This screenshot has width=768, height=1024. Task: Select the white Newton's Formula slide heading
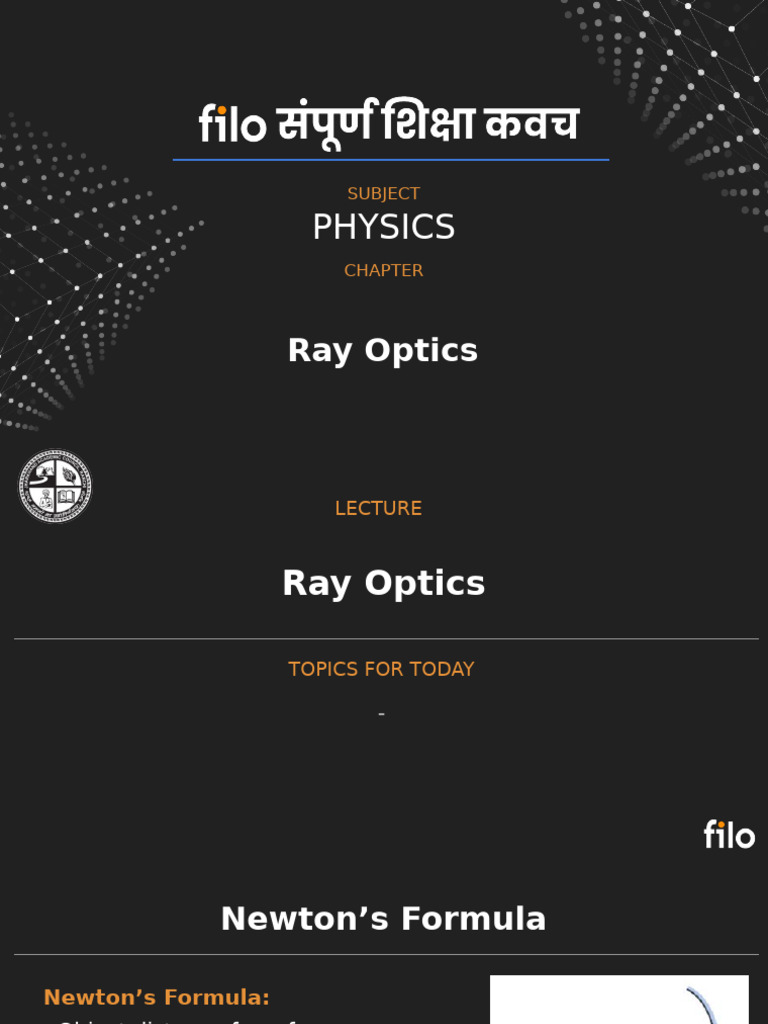(383, 919)
